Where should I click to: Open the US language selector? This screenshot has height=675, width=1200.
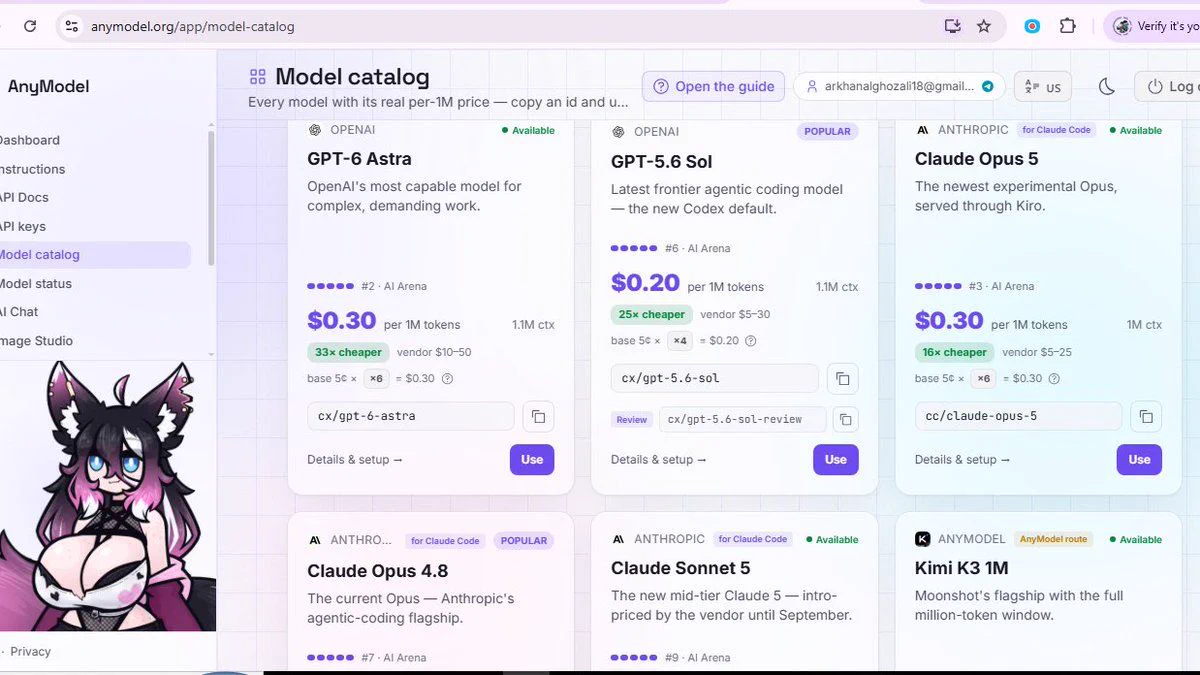coord(1042,86)
